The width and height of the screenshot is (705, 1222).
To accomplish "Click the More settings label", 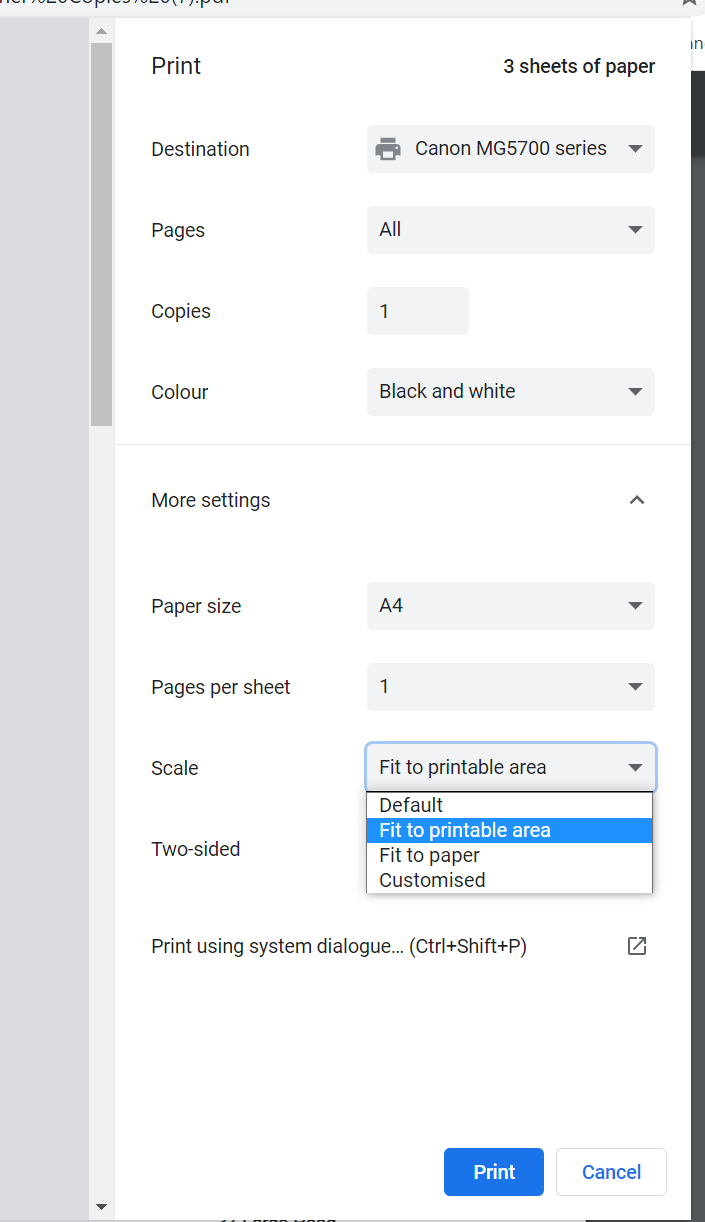I will [x=211, y=500].
